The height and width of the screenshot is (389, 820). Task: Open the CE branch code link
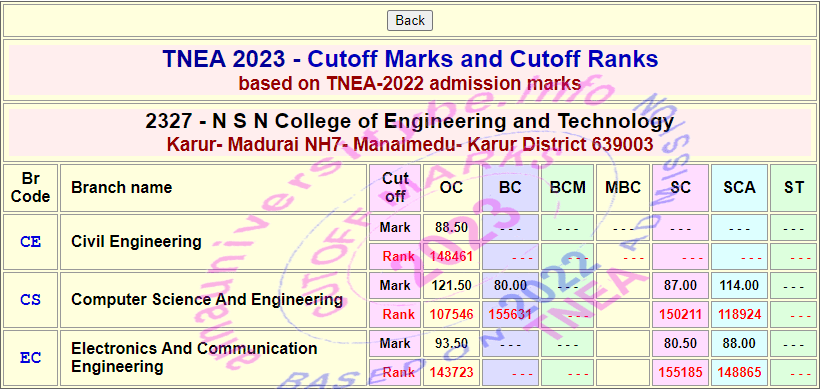(30, 242)
